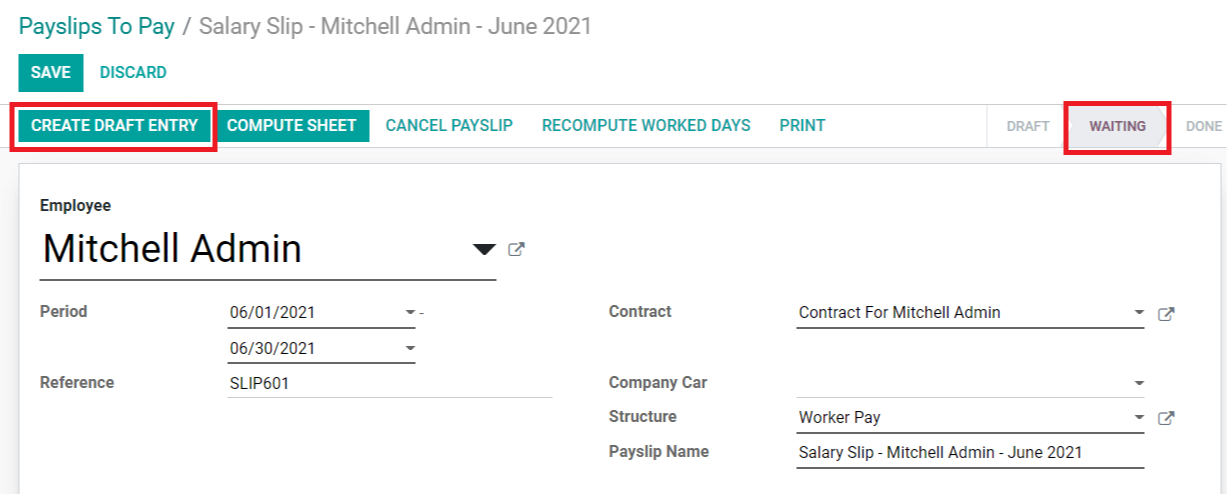This screenshot has width=1227, height=494.
Task: Recompute worked days
Action: tap(646, 126)
